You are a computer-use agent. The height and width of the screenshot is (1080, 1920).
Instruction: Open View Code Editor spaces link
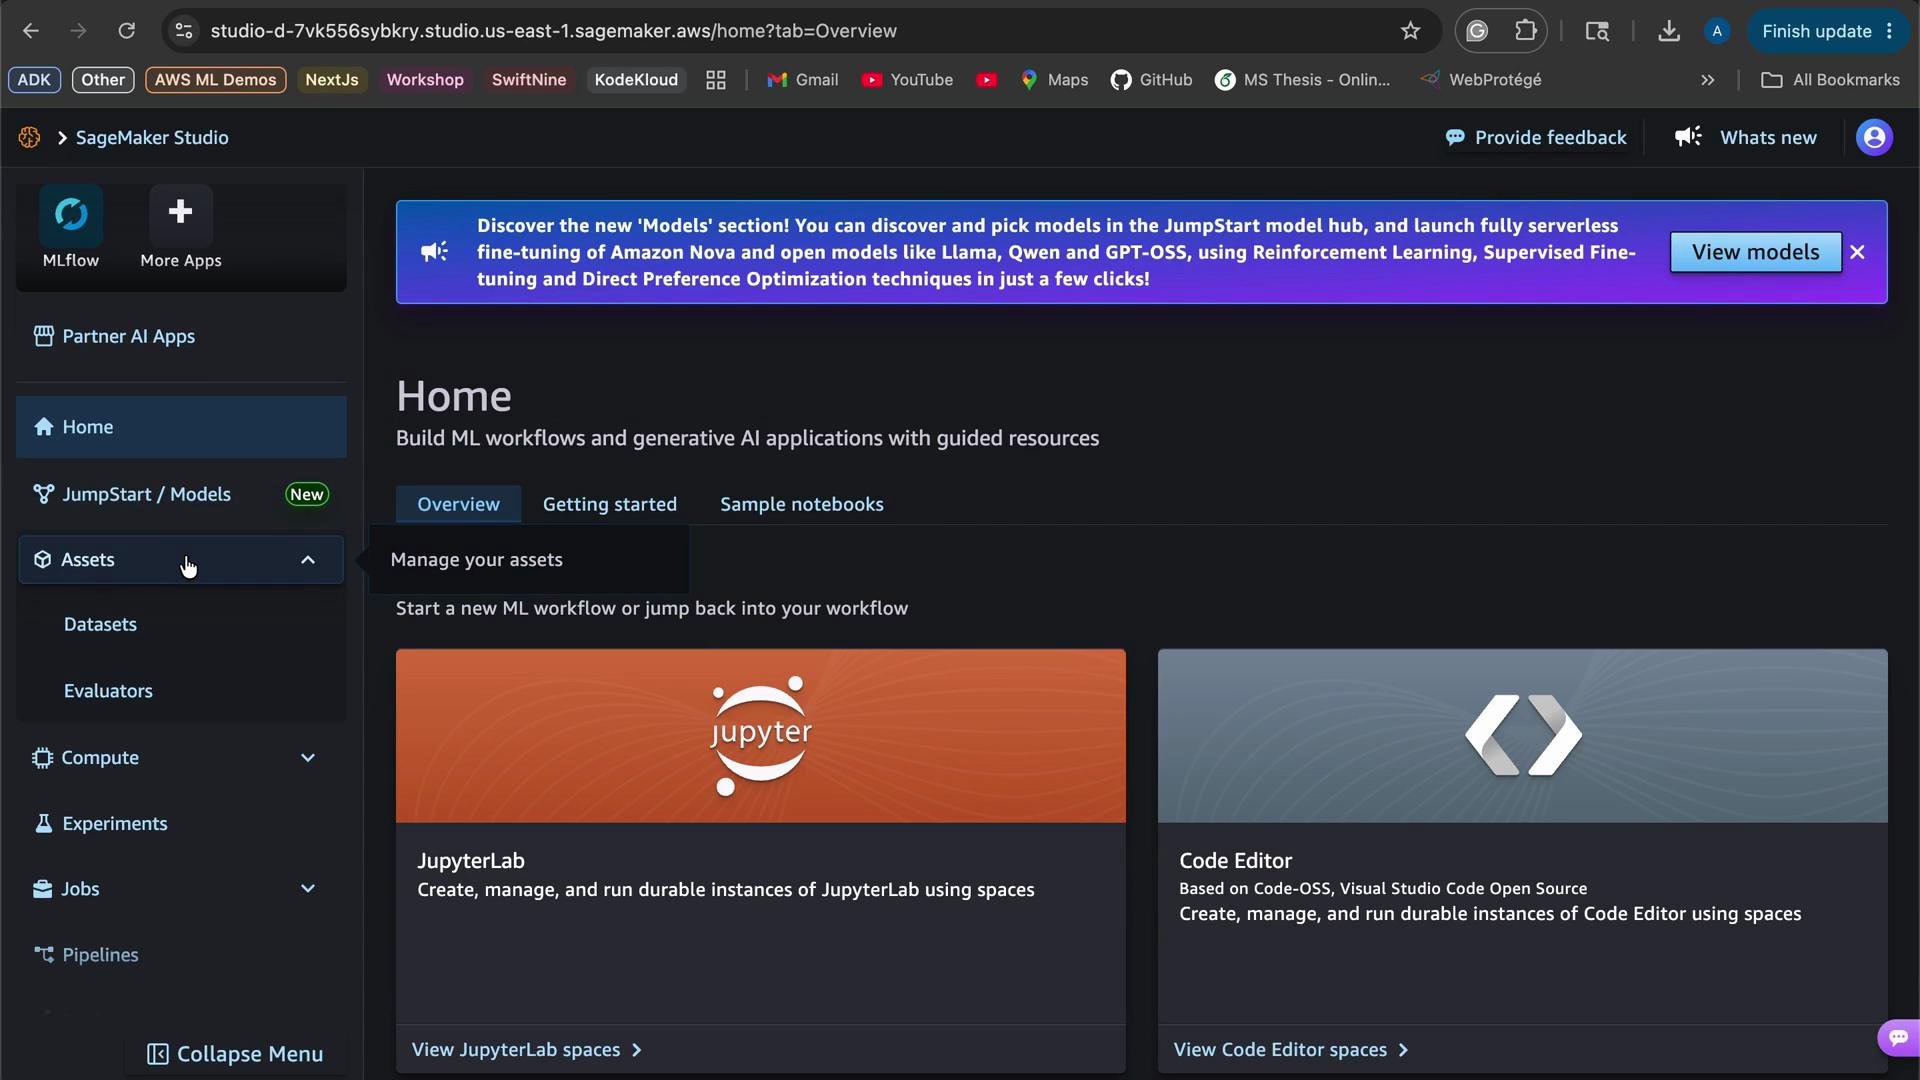(1291, 1050)
